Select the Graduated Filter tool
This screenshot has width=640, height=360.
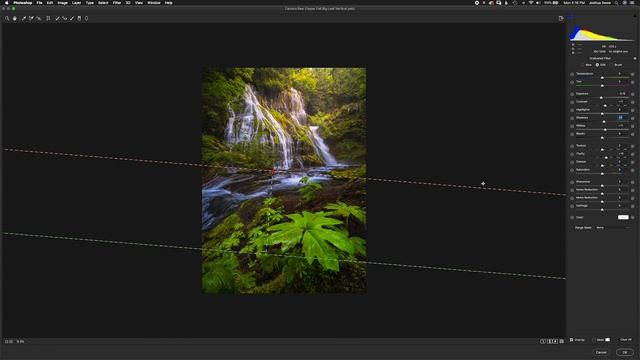coord(79,18)
